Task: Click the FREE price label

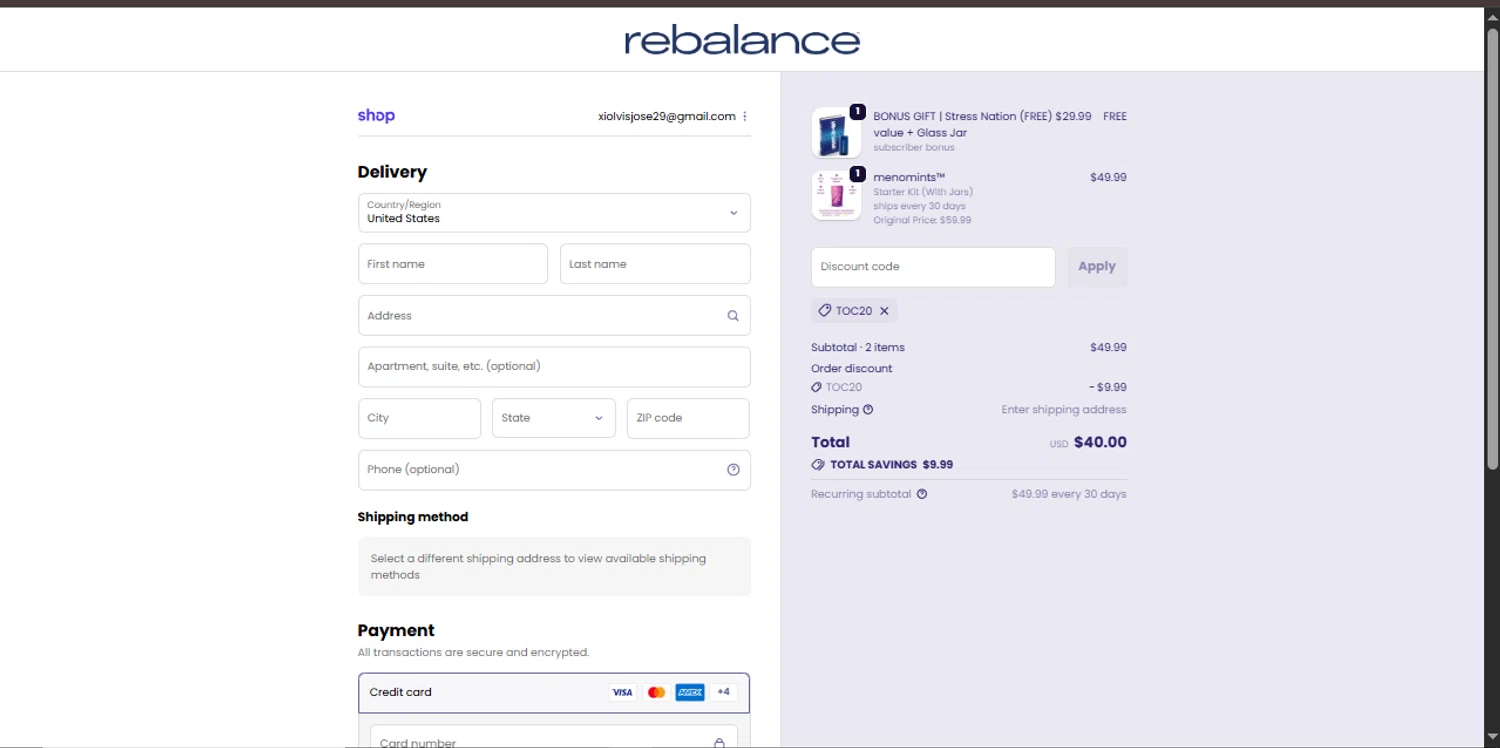Action: point(1115,117)
